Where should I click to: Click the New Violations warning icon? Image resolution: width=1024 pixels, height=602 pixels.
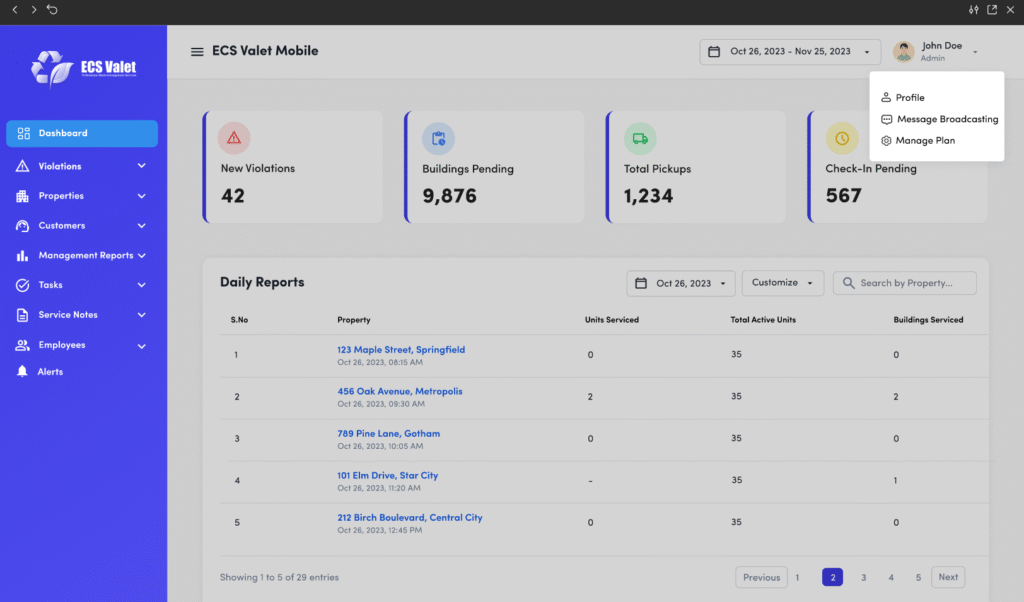(x=234, y=138)
